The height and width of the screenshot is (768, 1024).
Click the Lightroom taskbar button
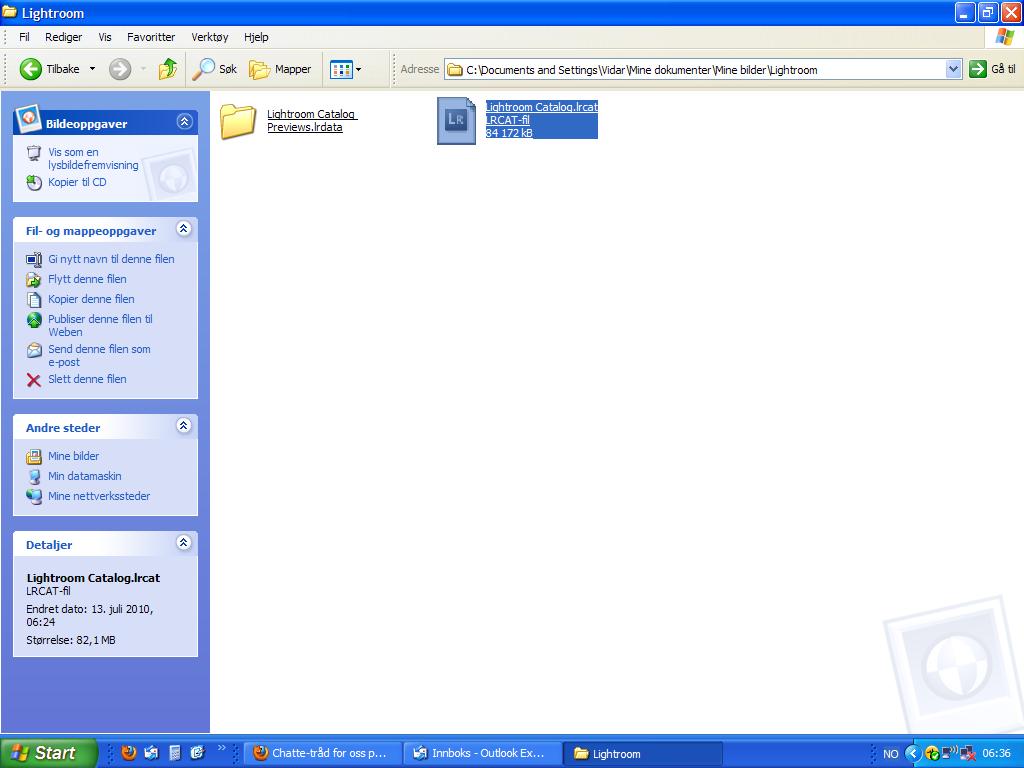tap(643, 753)
